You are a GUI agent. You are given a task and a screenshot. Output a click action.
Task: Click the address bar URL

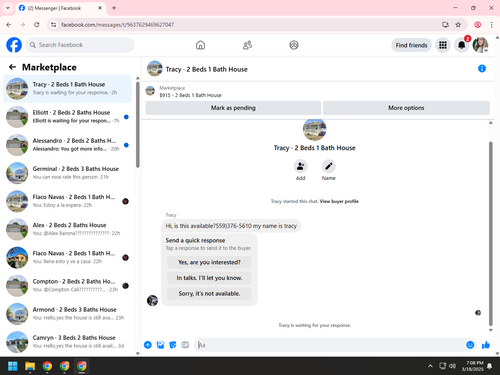coord(117,25)
